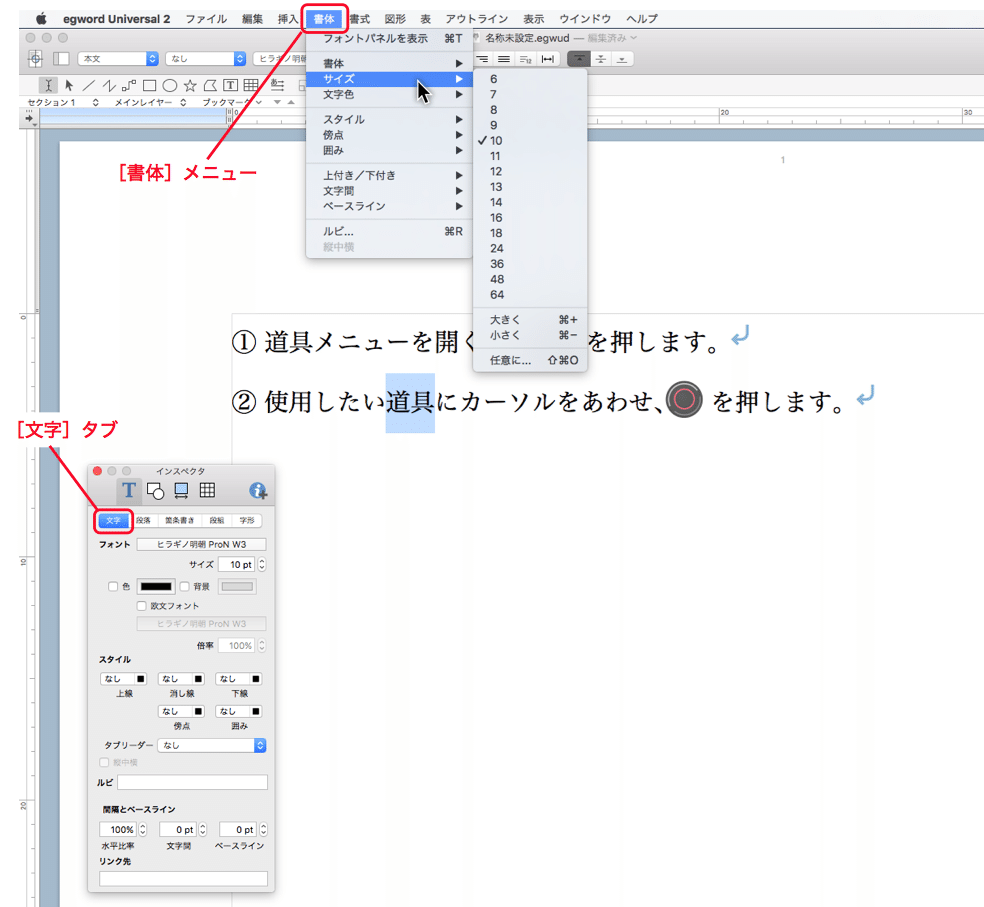Viewport: 984px width, 907px height.
Task: Open the text inspector T icon
Action: pos(129,490)
